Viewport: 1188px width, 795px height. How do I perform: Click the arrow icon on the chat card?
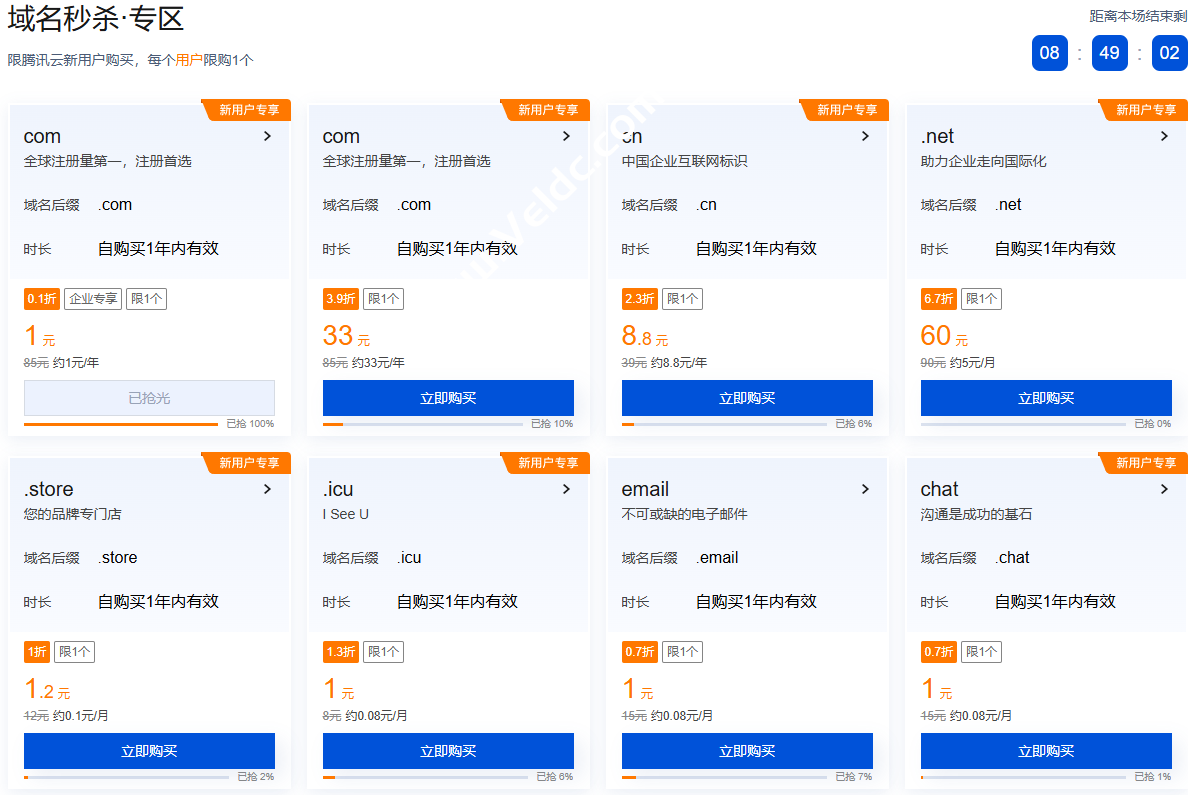pos(1164,489)
